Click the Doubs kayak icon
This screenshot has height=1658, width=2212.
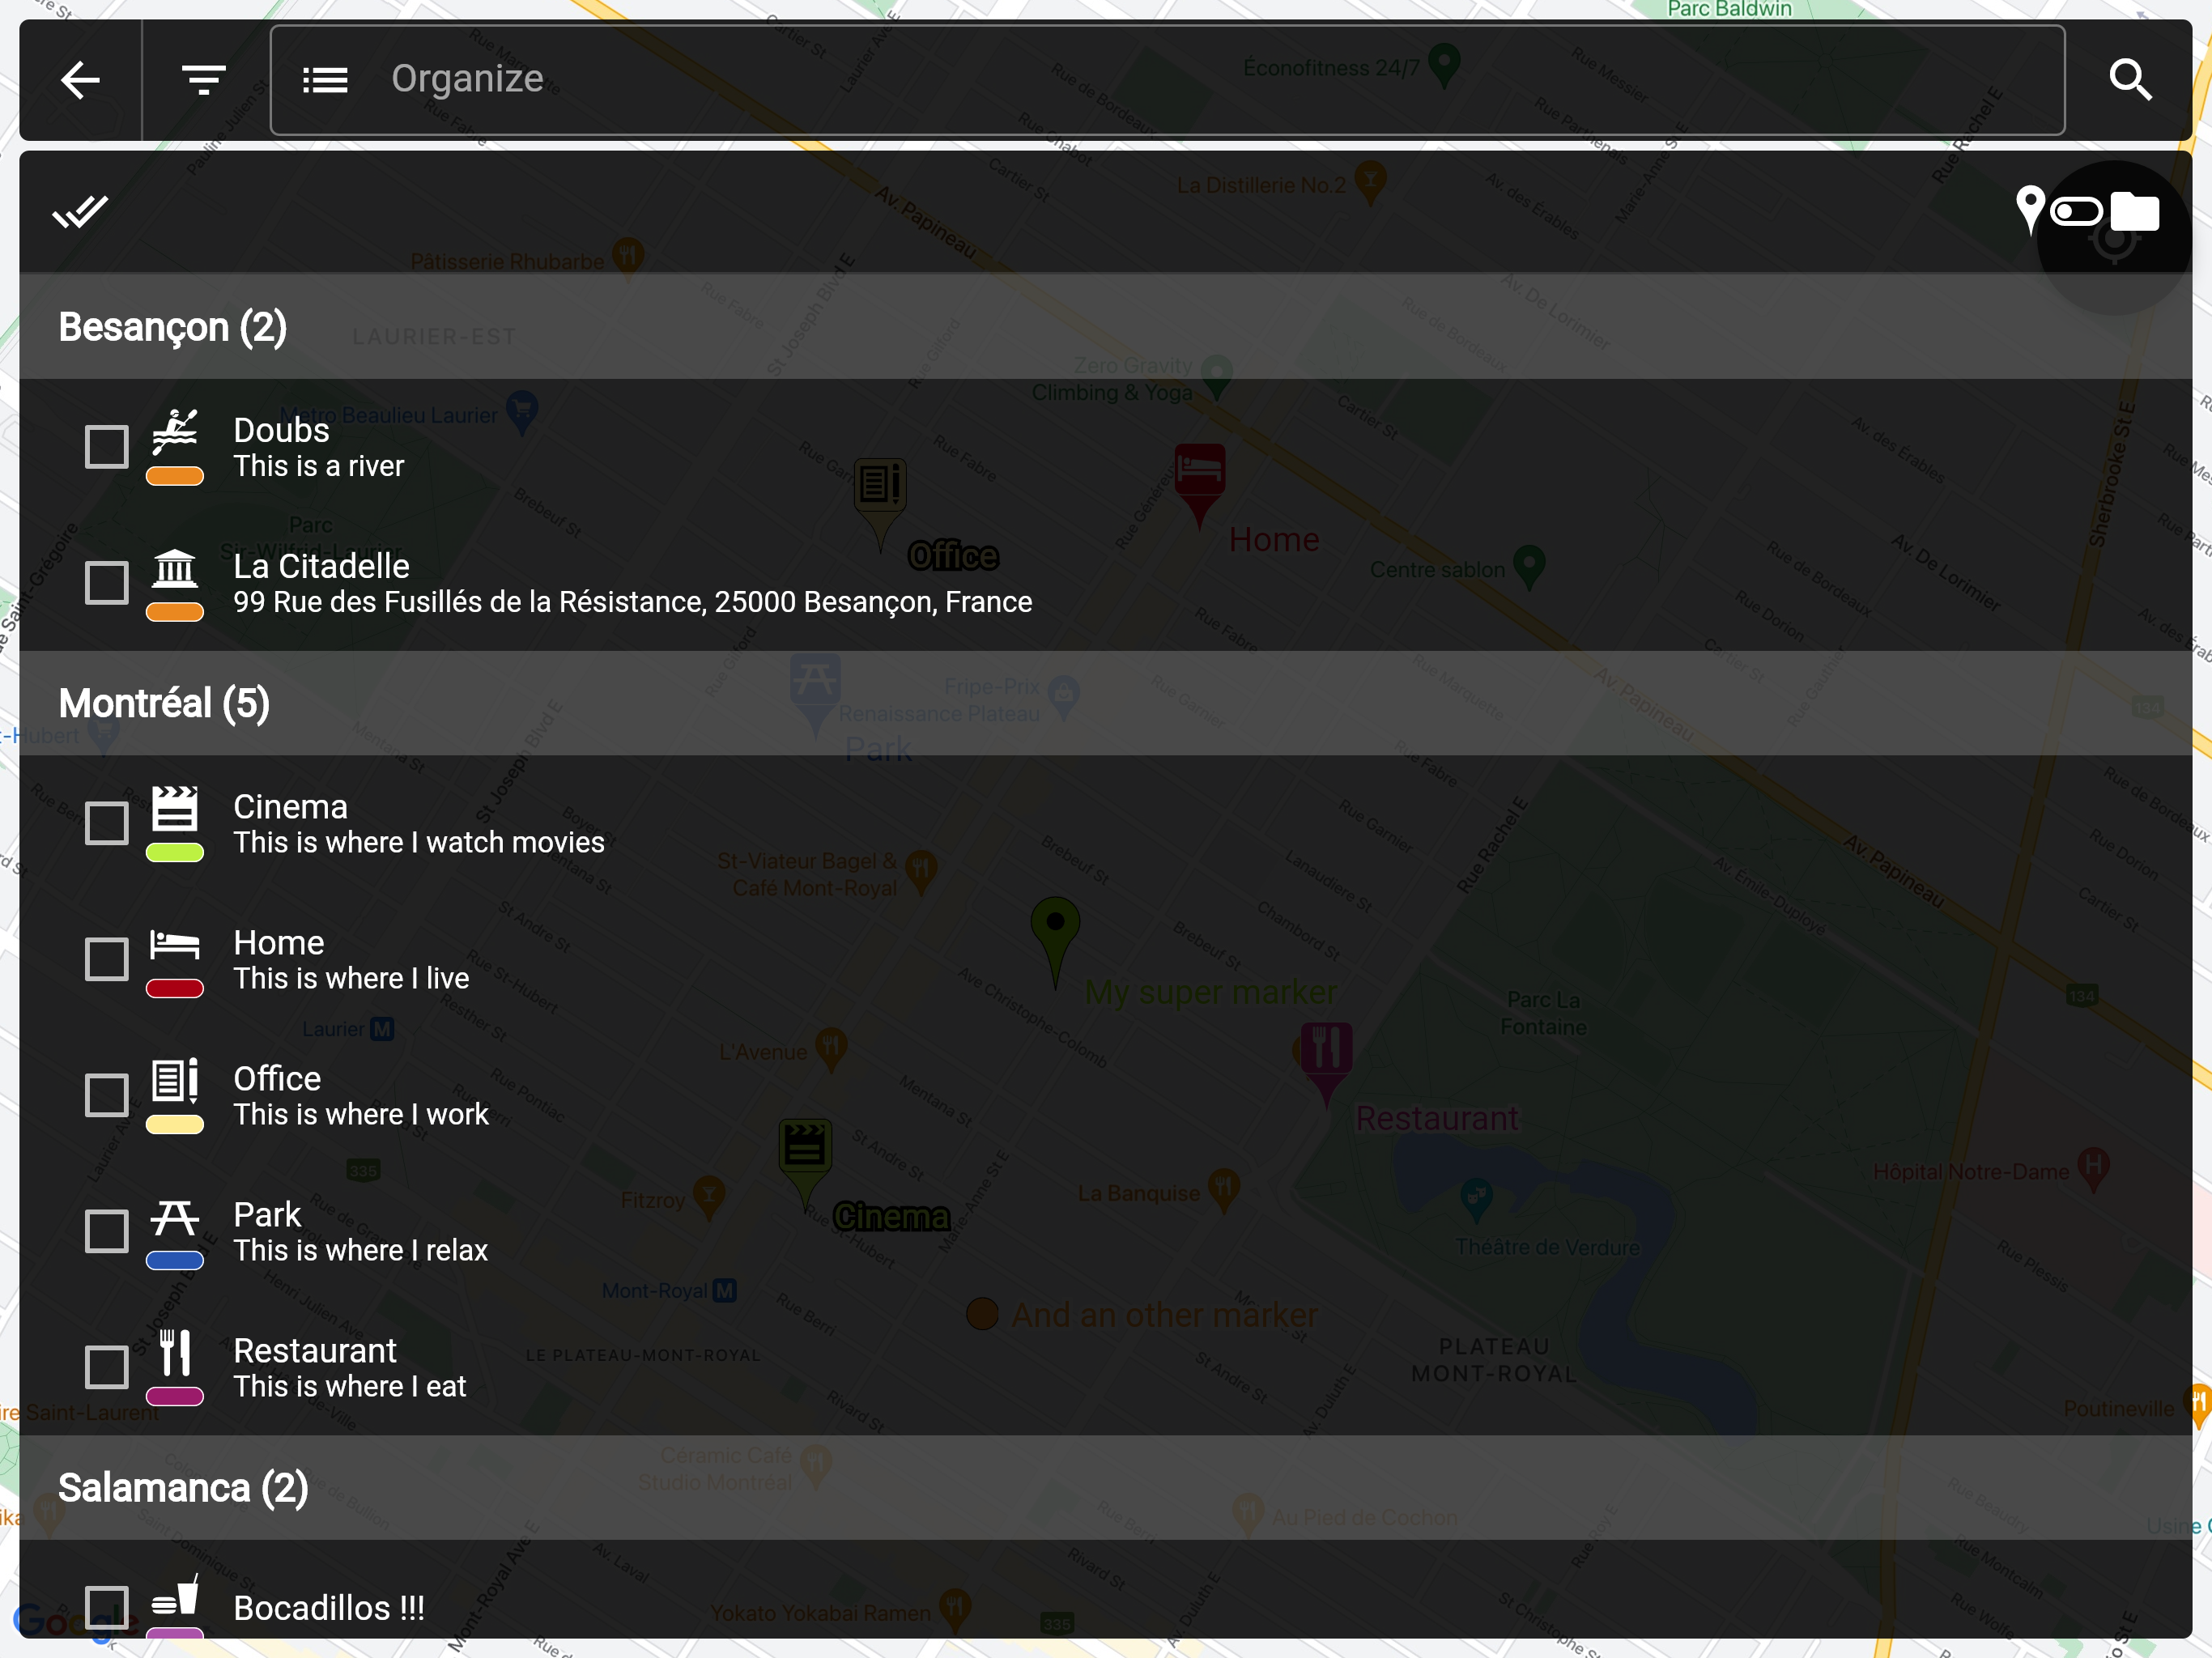(175, 432)
